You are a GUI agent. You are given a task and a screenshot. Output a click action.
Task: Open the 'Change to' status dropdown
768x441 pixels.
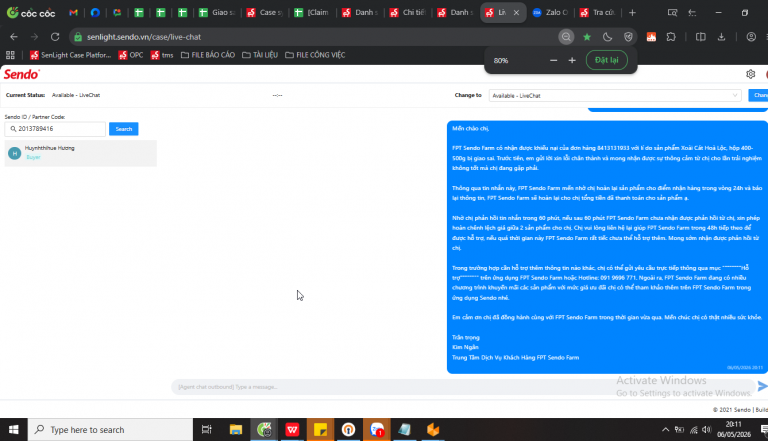(615, 96)
